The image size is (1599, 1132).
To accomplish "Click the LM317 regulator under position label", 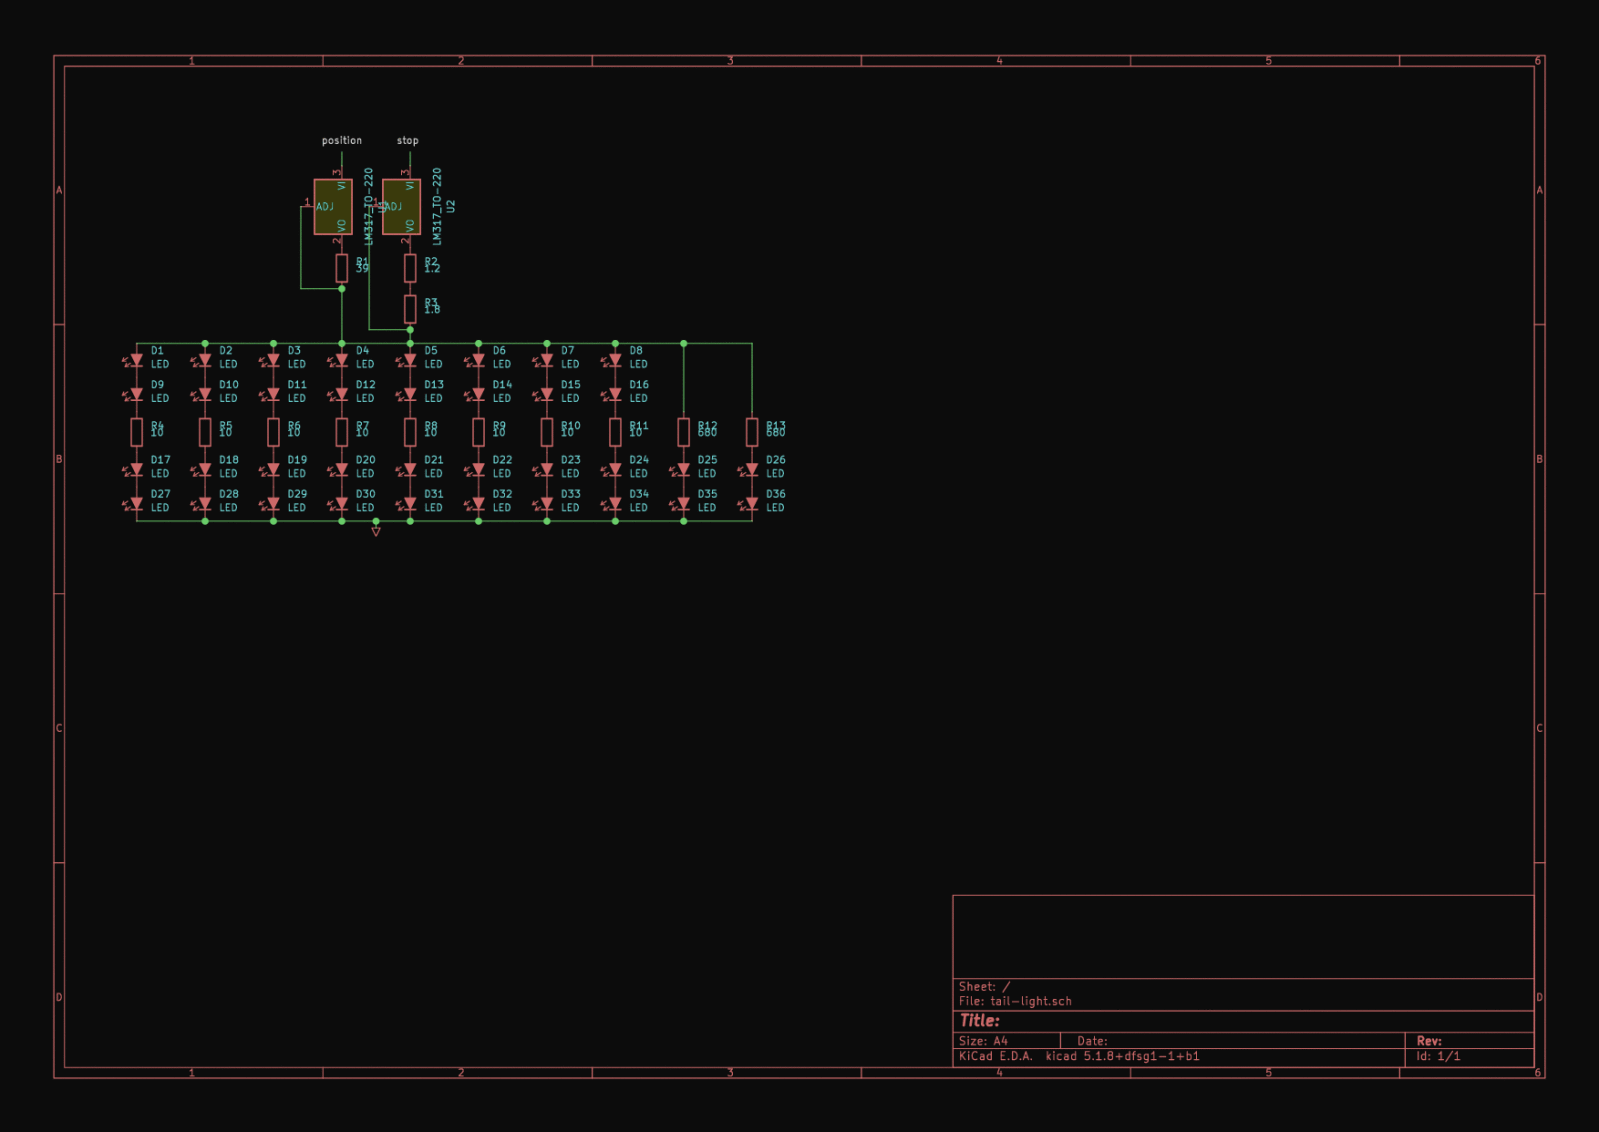I will (333, 207).
